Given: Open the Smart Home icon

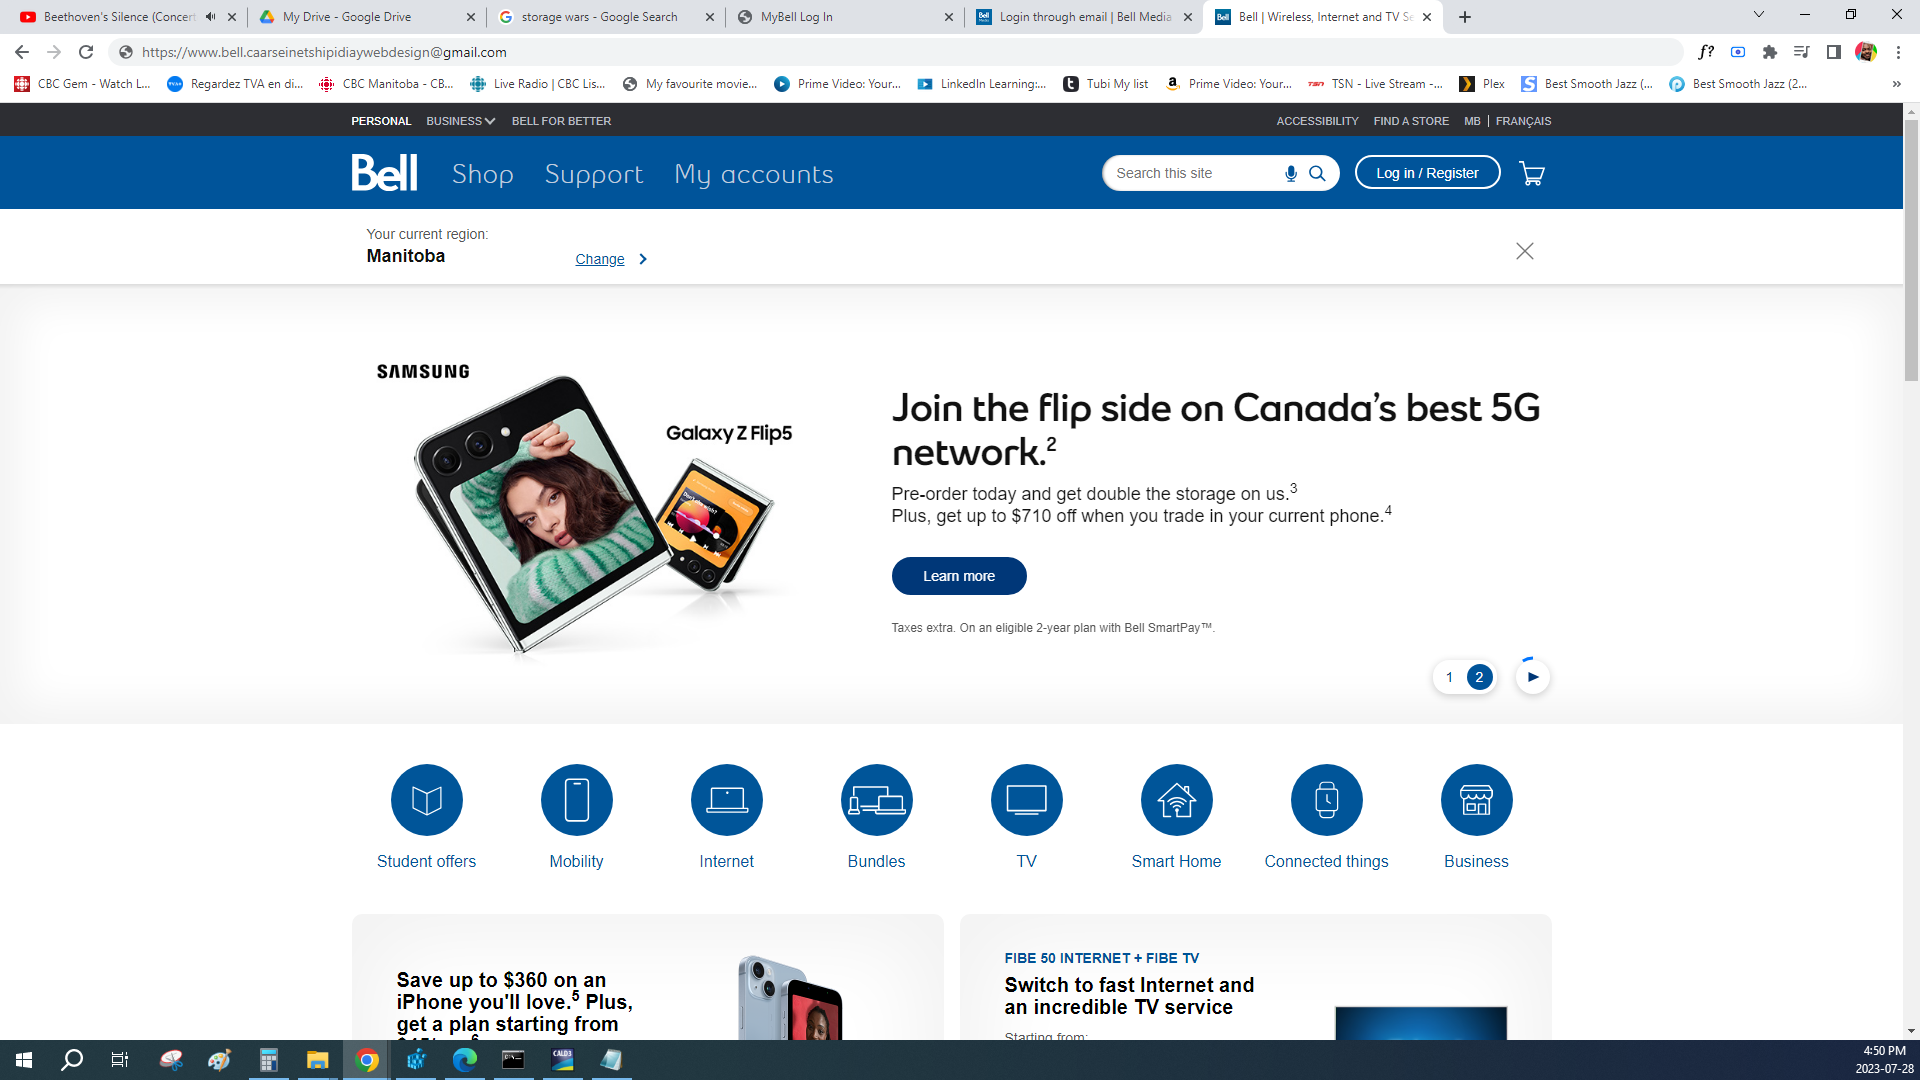Looking at the screenshot, I should coord(1176,800).
